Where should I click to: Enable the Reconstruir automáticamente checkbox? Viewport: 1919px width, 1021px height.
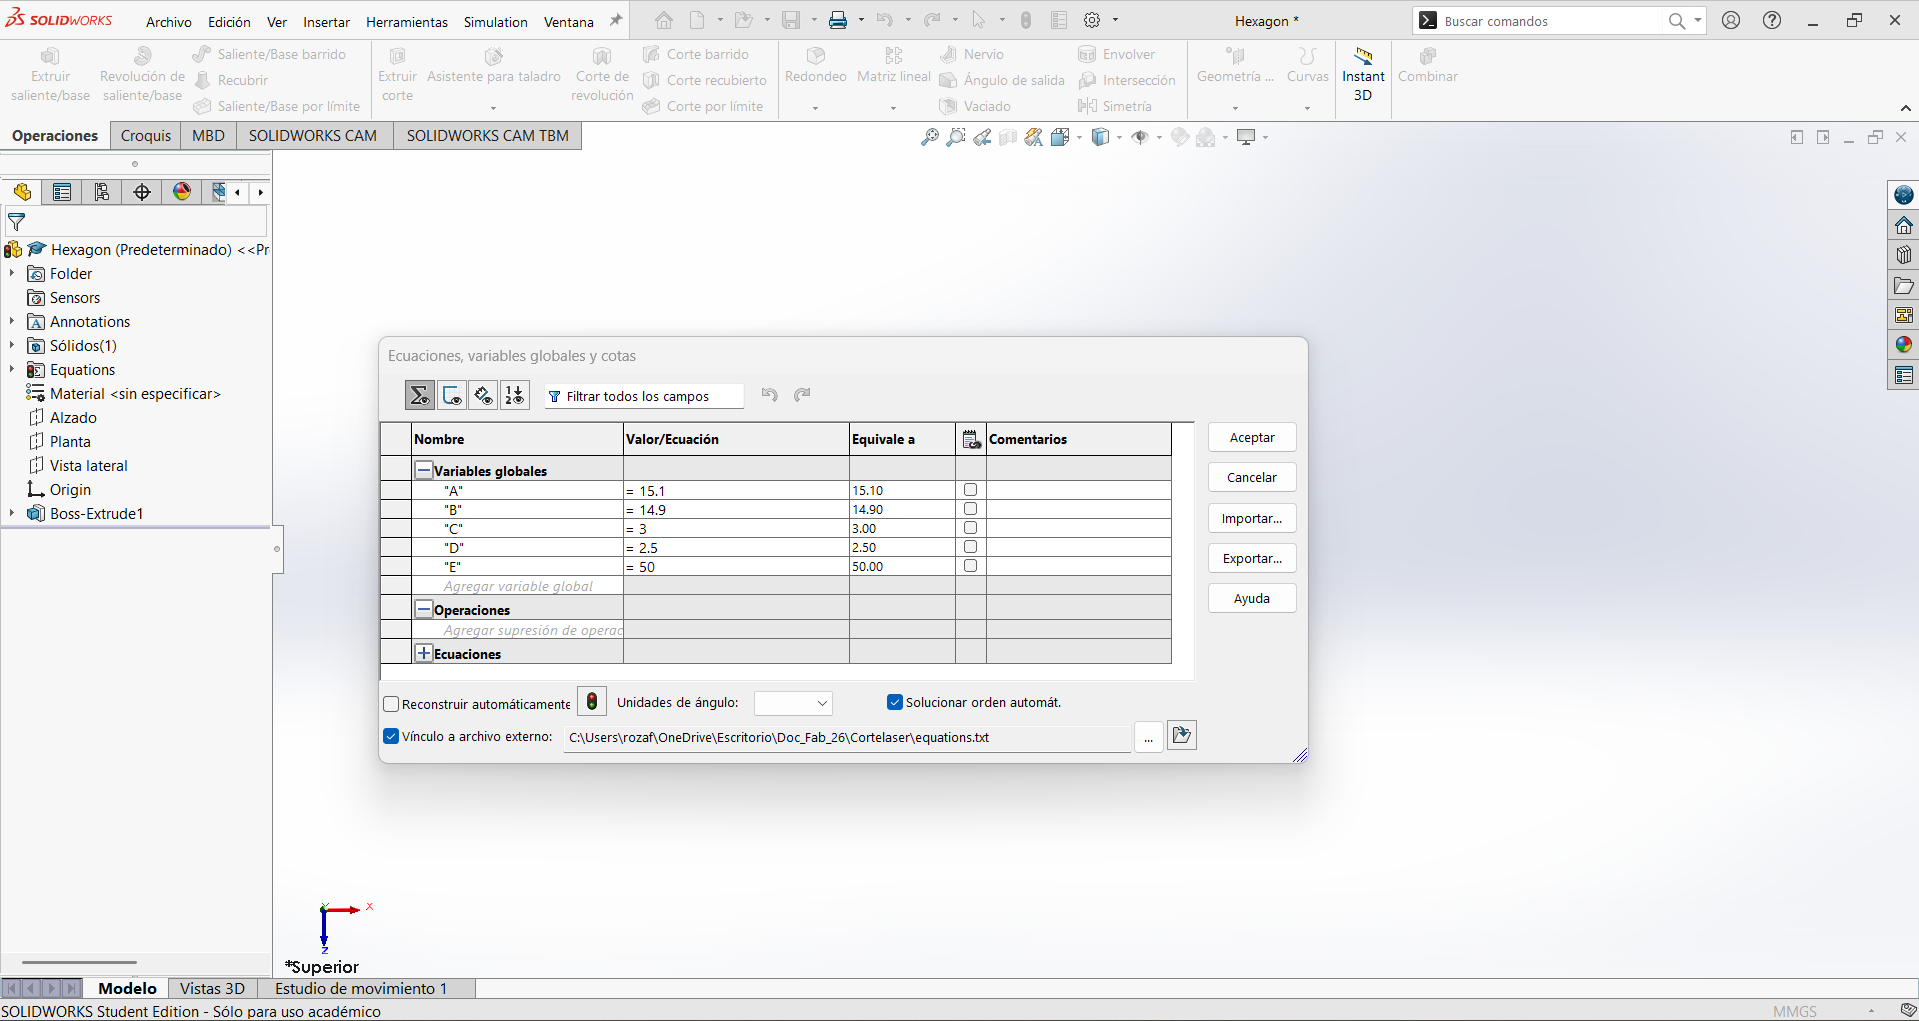[391, 704]
